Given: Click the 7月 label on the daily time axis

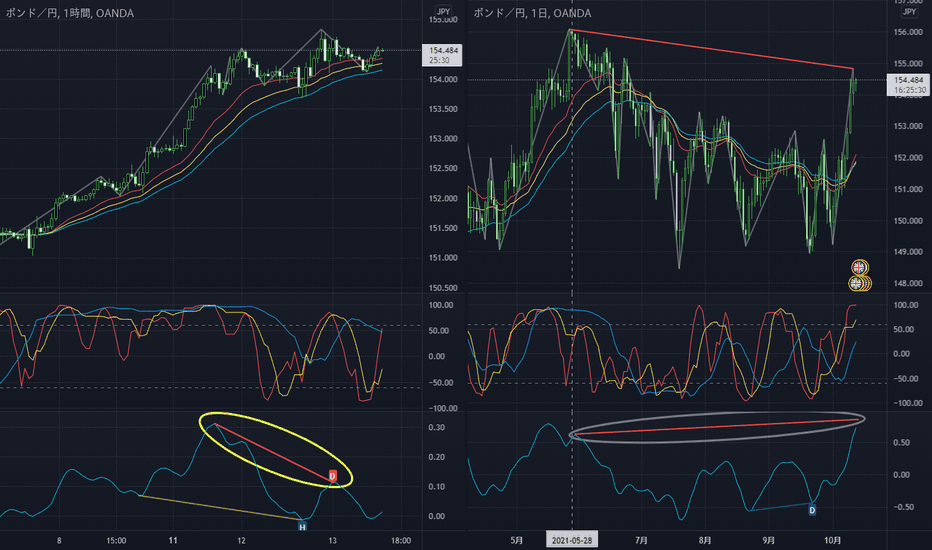Looking at the screenshot, I should pyautogui.click(x=641, y=540).
